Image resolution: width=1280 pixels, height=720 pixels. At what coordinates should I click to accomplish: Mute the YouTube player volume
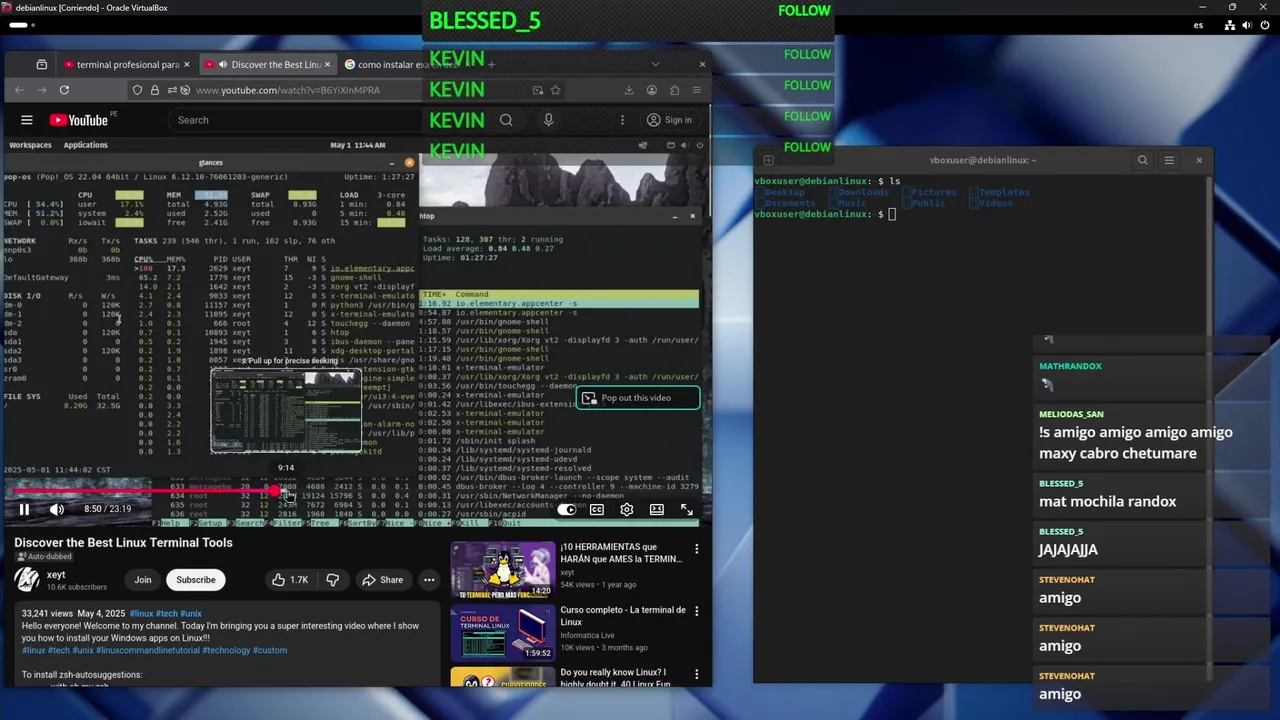point(57,509)
